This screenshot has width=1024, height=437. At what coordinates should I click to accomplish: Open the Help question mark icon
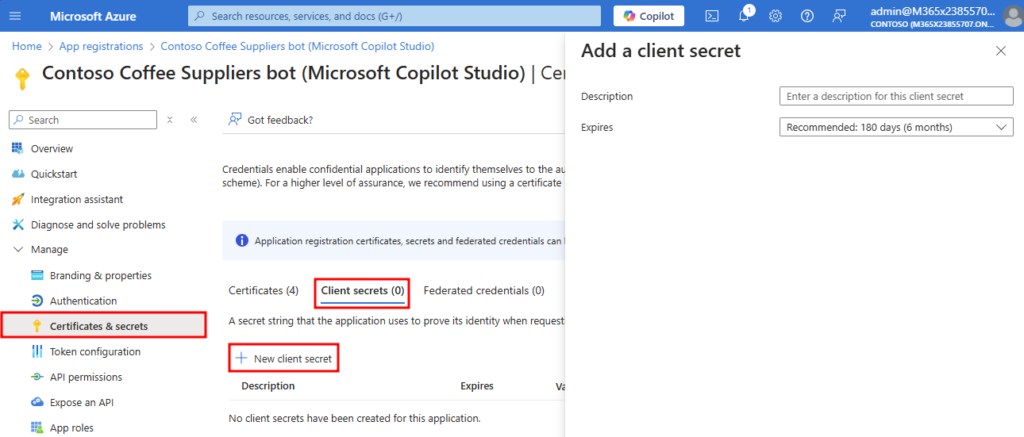(807, 16)
